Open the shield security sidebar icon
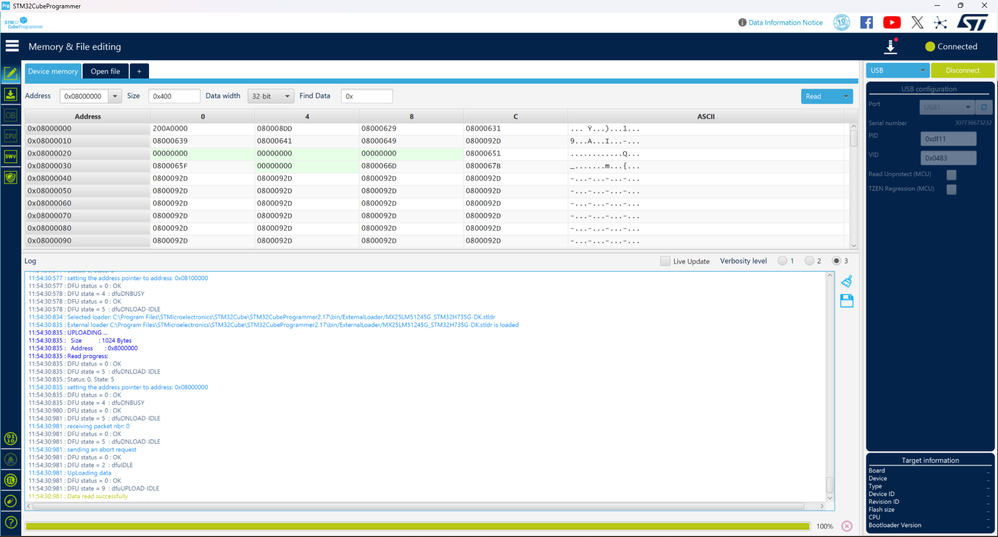 click(x=11, y=178)
